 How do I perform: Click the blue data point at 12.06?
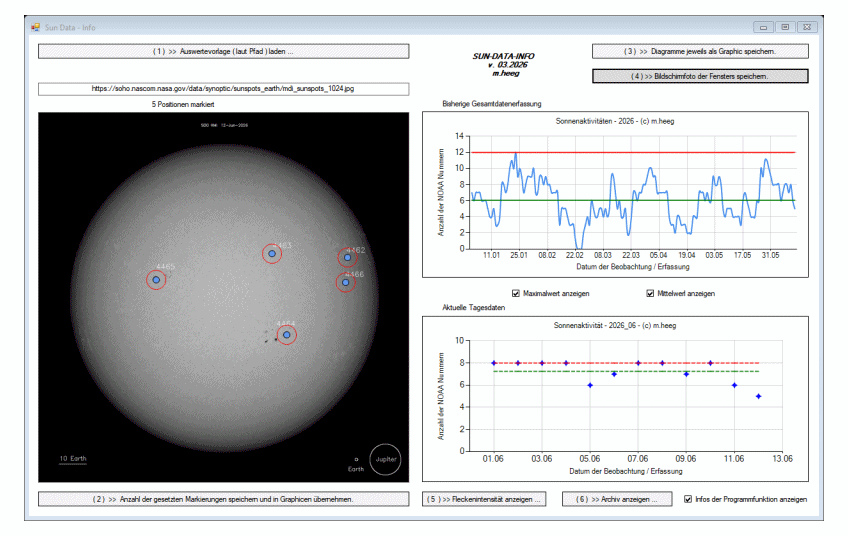(x=758, y=396)
